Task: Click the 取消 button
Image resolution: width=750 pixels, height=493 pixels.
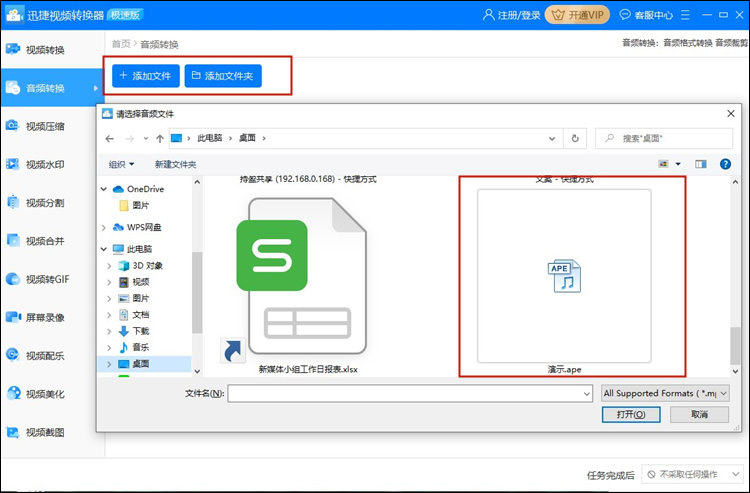Action: [x=699, y=415]
